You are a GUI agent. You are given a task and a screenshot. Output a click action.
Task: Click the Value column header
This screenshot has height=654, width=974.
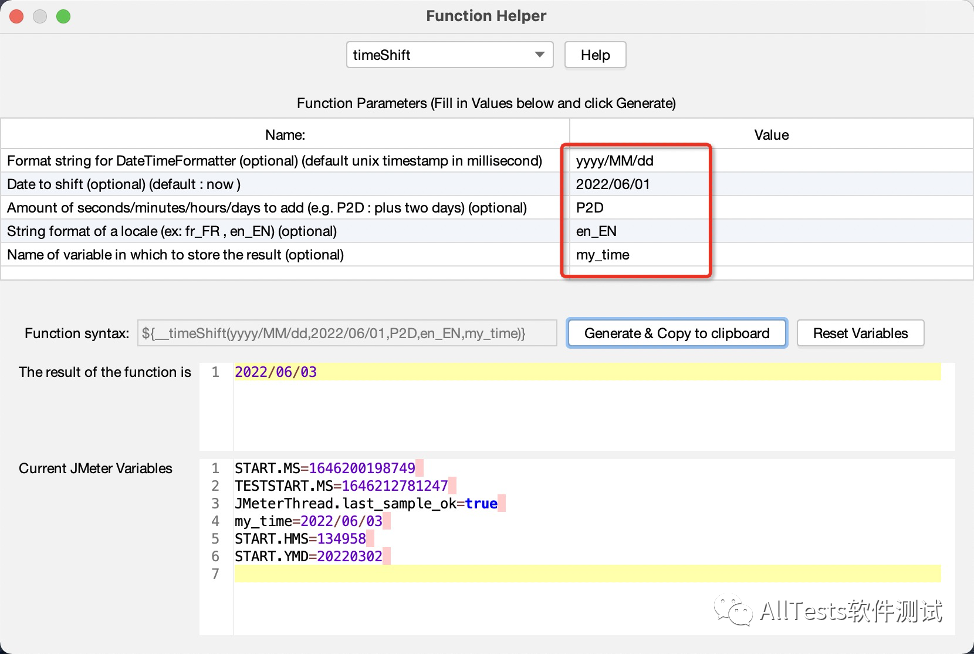pyautogui.click(x=771, y=135)
